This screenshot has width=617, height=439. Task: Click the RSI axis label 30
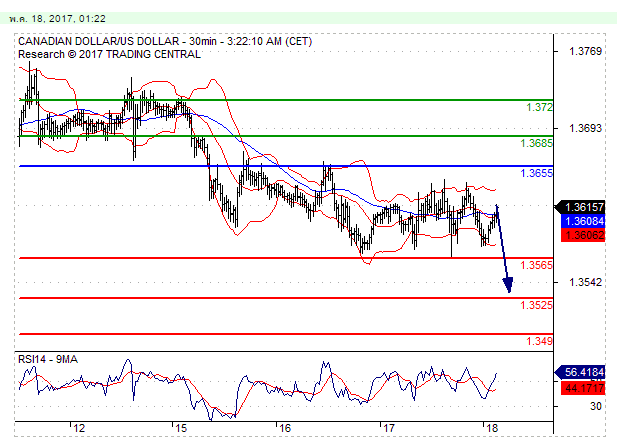pyautogui.click(x=596, y=406)
